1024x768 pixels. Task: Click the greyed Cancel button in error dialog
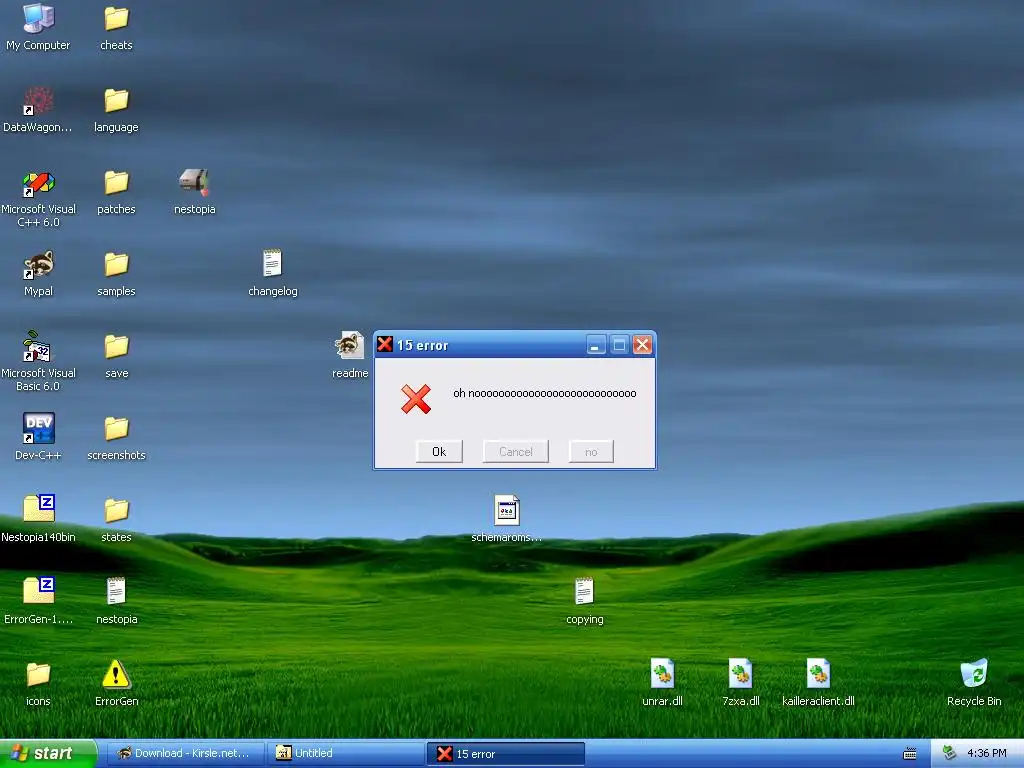pyautogui.click(x=516, y=451)
